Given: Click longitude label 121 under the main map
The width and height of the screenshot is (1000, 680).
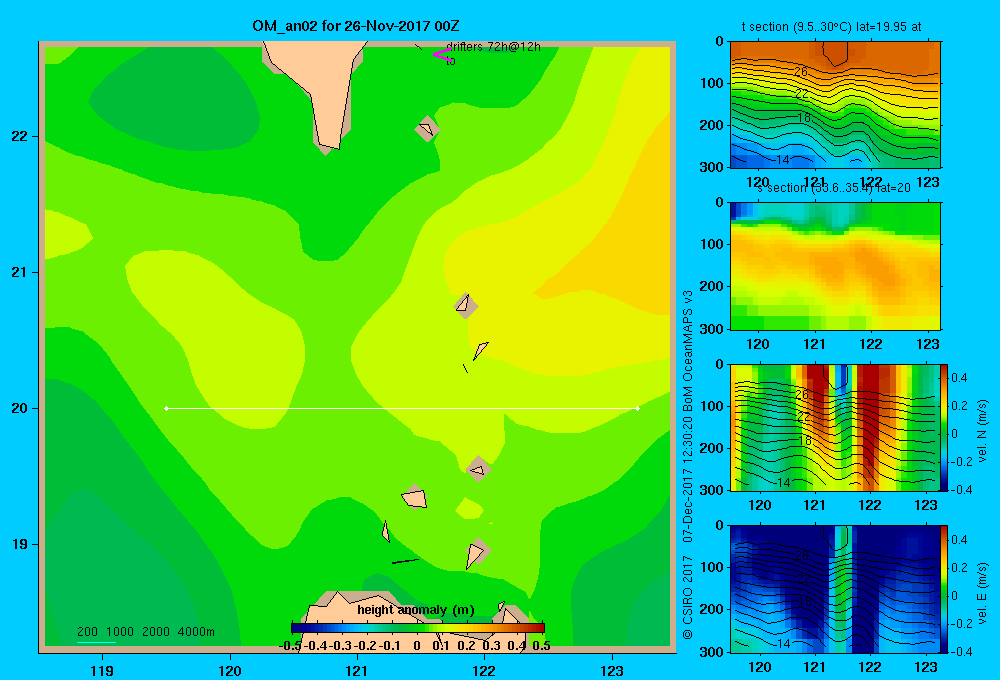Looking at the screenshot, I should pyautogui.click(x=357, y=670).
